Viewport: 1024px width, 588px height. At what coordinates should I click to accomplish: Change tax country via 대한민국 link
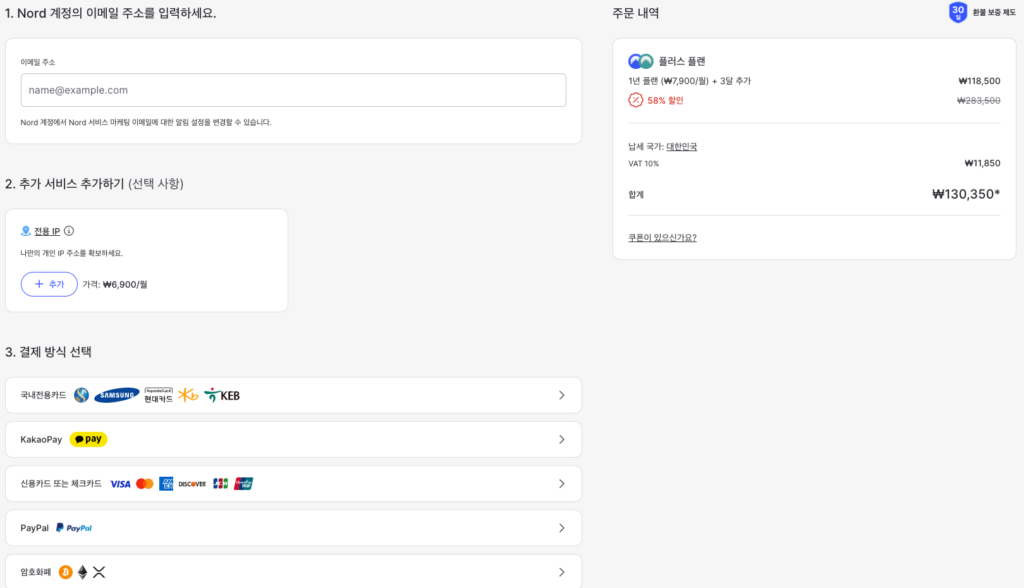pyautogui.click(x=681, y=146)
